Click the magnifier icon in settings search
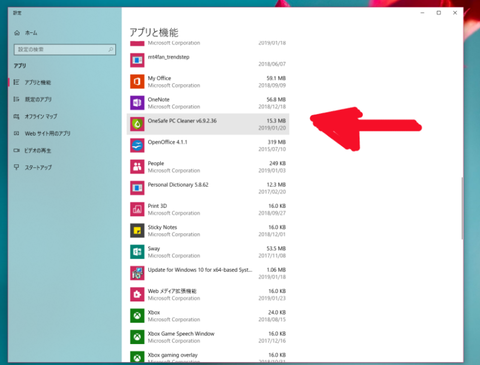Screen dimensions: 480x365 [x=111, y=49]
